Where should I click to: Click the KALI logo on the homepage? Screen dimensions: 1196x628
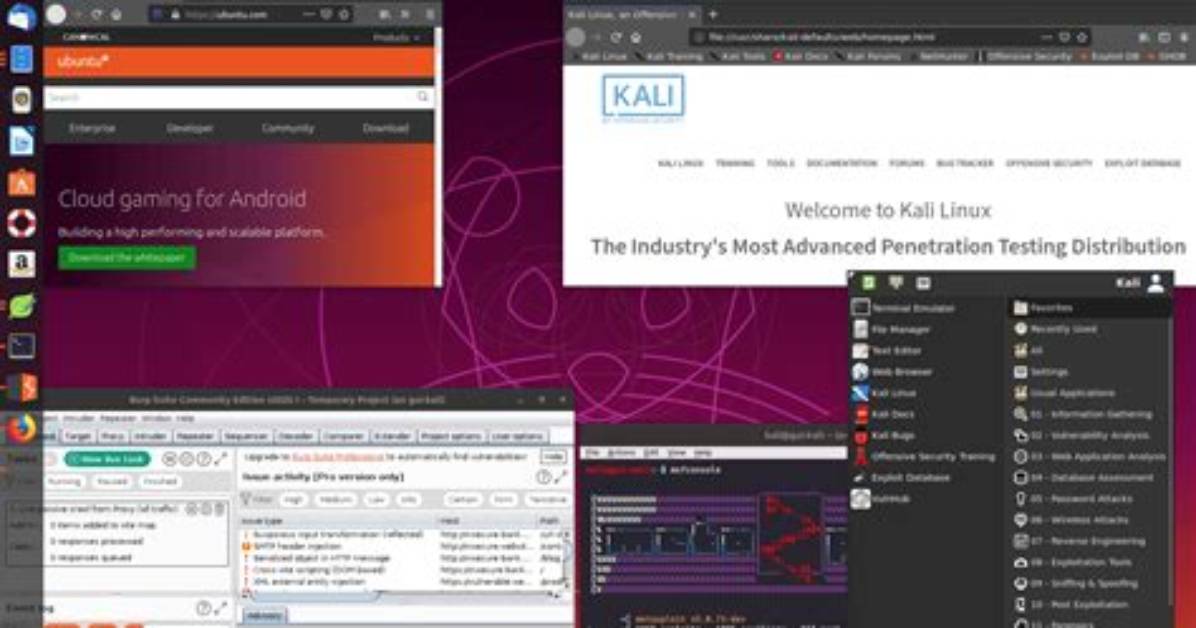tap(643, 98)
